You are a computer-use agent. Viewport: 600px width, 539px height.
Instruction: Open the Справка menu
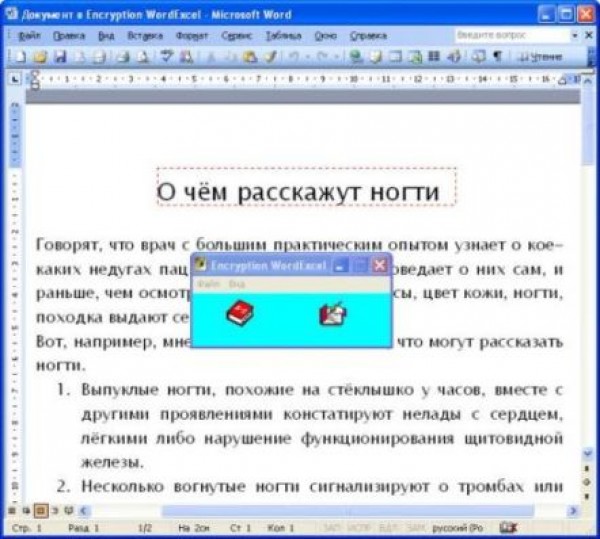point(368,36)
